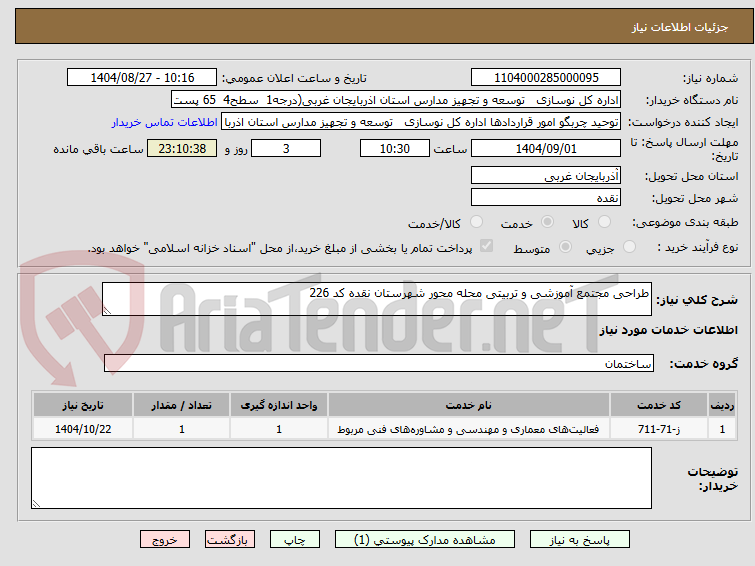Image resolution: width=755 pixels, height=566 pixels.
Task: Click the چاپ print button
Action: pos(295,540)
